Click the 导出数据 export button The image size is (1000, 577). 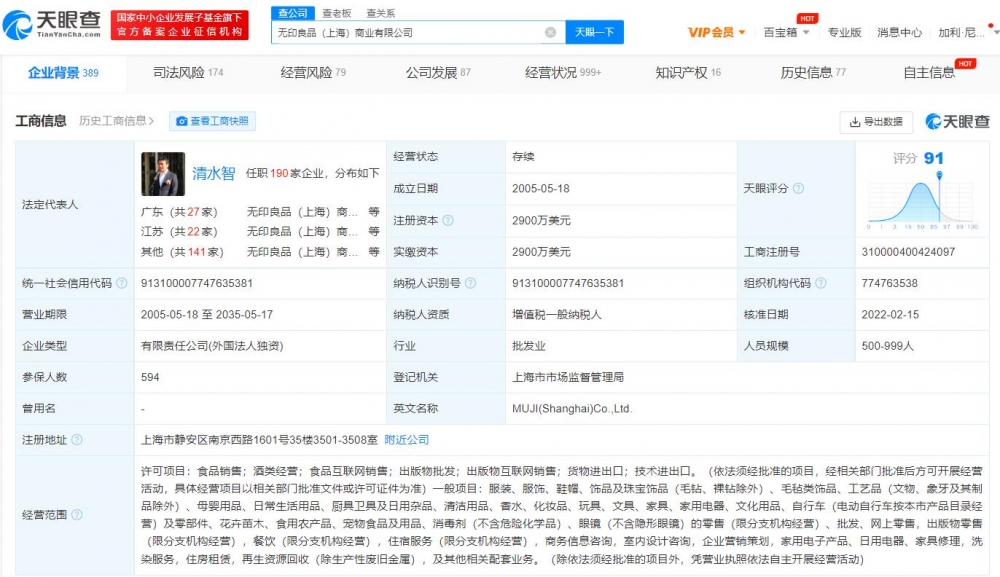click(876, 122)
